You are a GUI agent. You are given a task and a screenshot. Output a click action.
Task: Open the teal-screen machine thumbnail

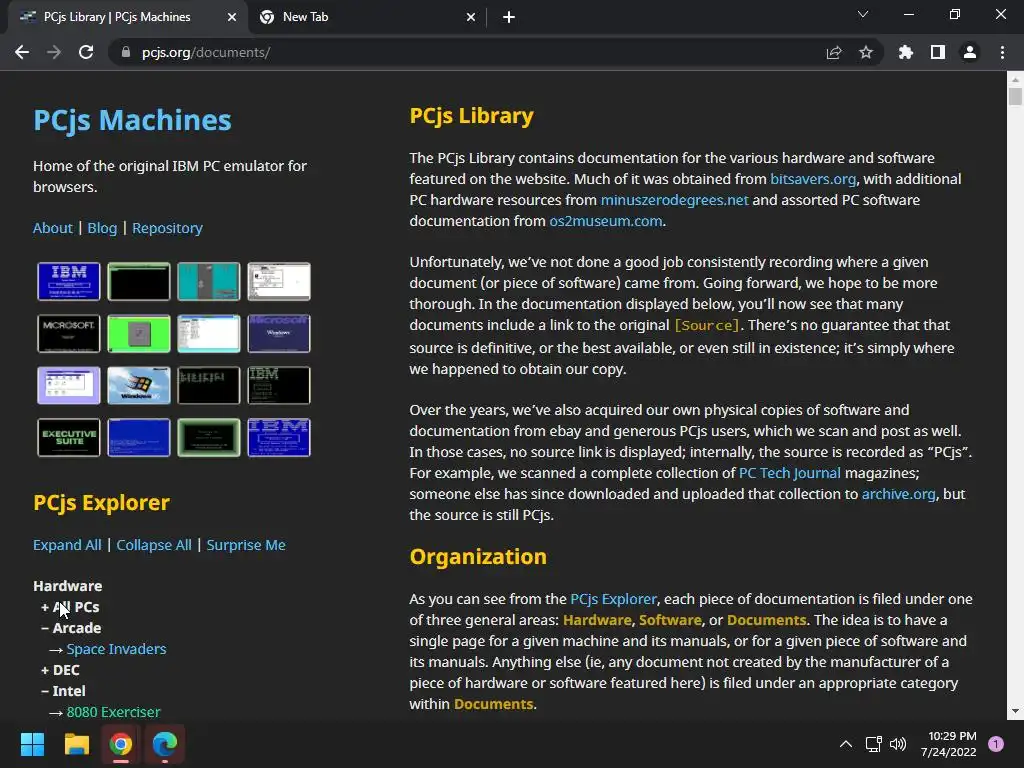209,281
